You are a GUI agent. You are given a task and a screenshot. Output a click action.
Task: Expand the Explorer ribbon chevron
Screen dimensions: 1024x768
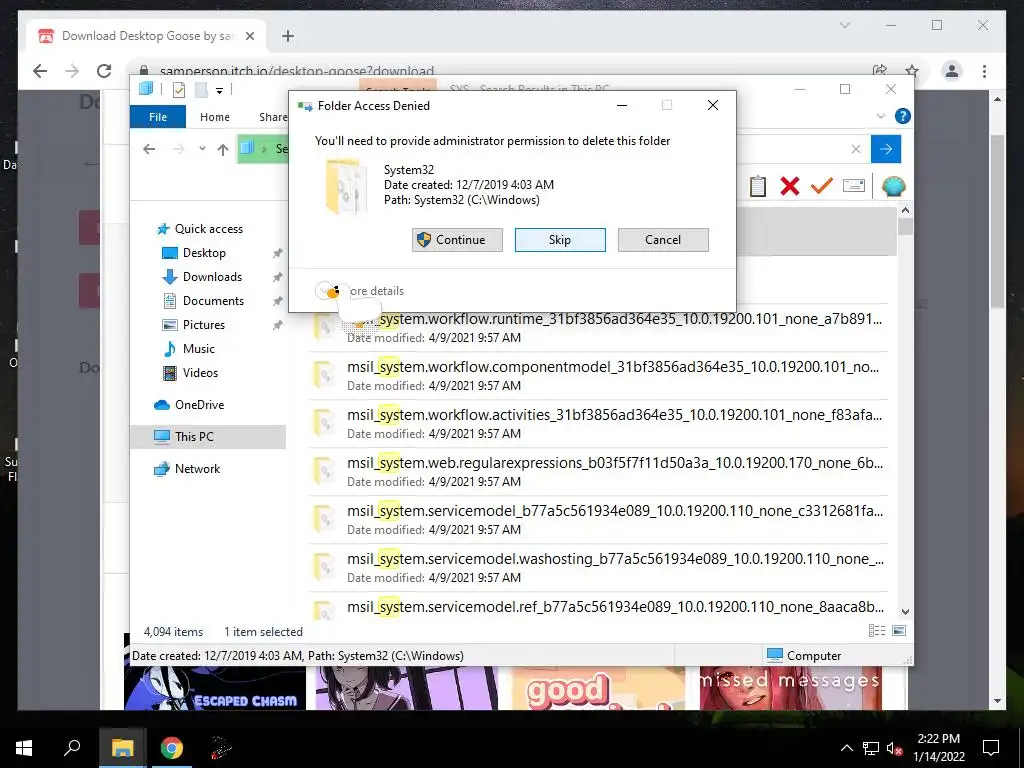tap(880, 116)
